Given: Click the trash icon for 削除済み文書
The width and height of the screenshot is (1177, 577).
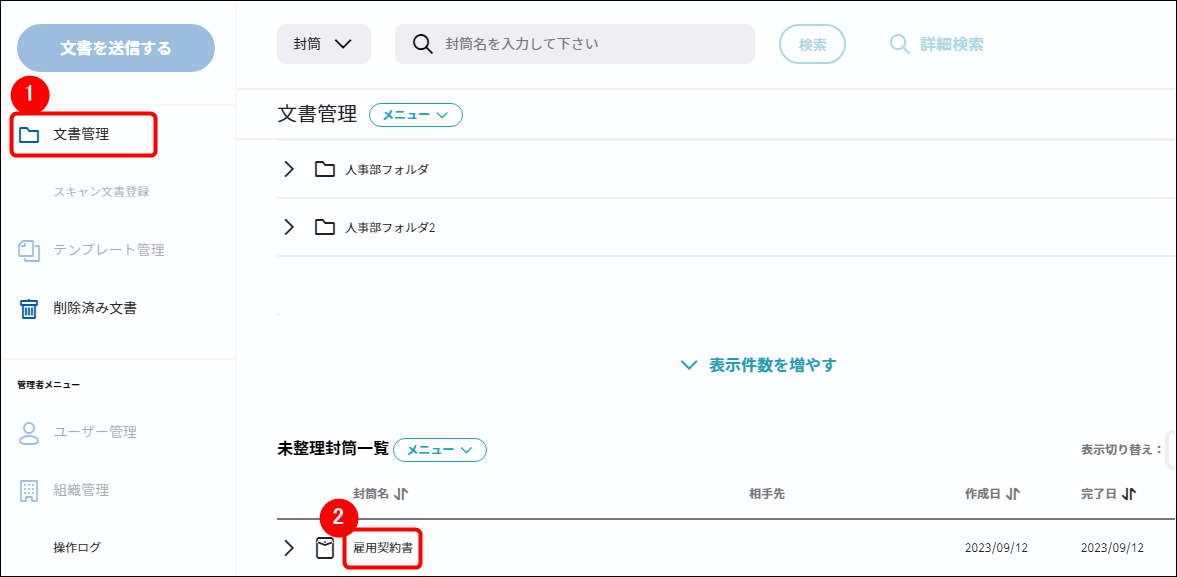Looking at the screenshot, I should (29, 308).
